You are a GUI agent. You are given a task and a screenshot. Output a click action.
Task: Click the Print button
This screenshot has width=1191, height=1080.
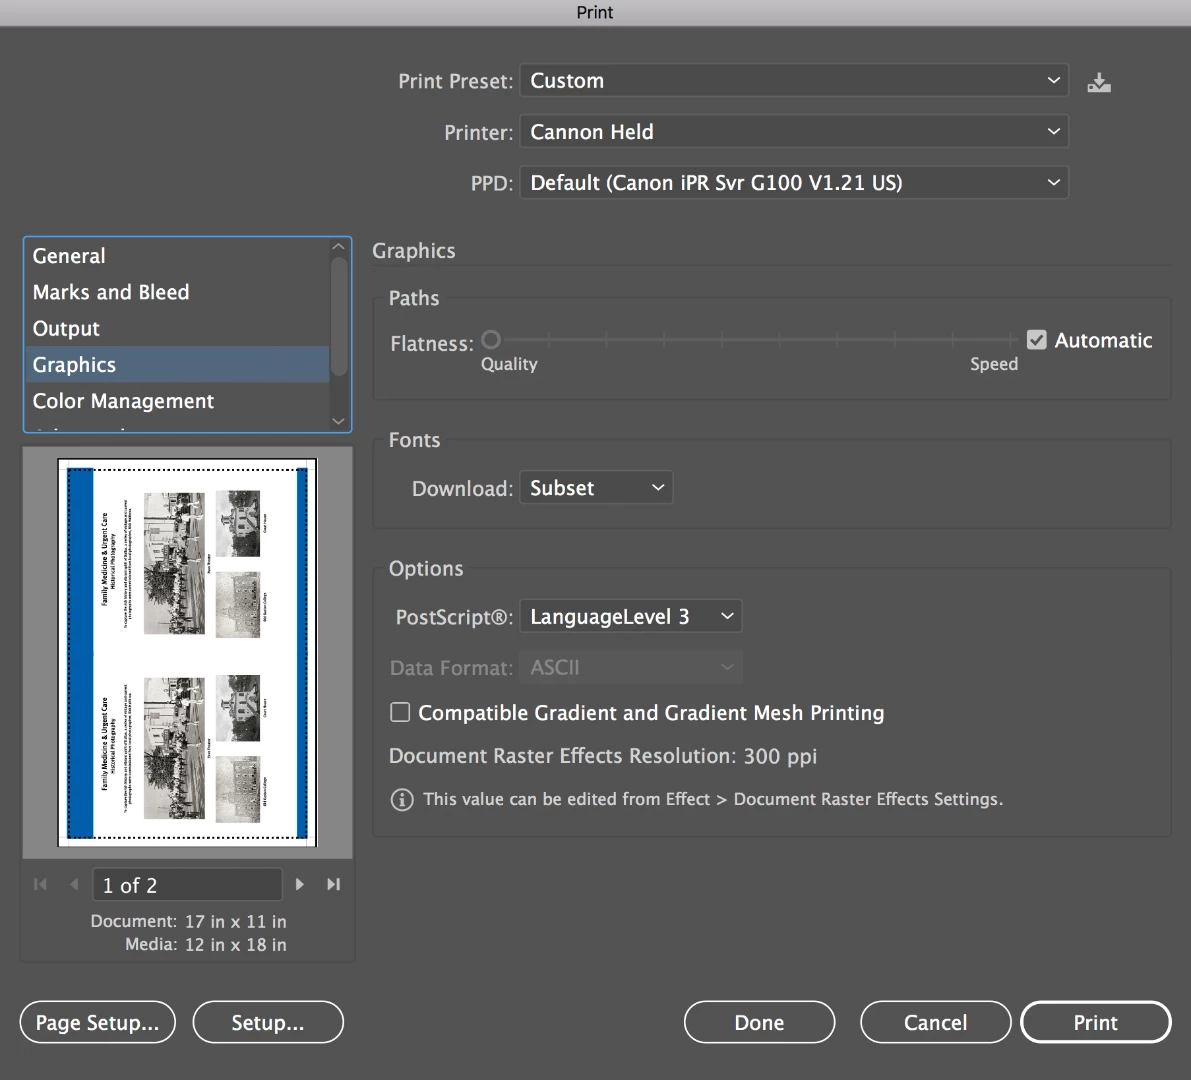point(1095,1022)
